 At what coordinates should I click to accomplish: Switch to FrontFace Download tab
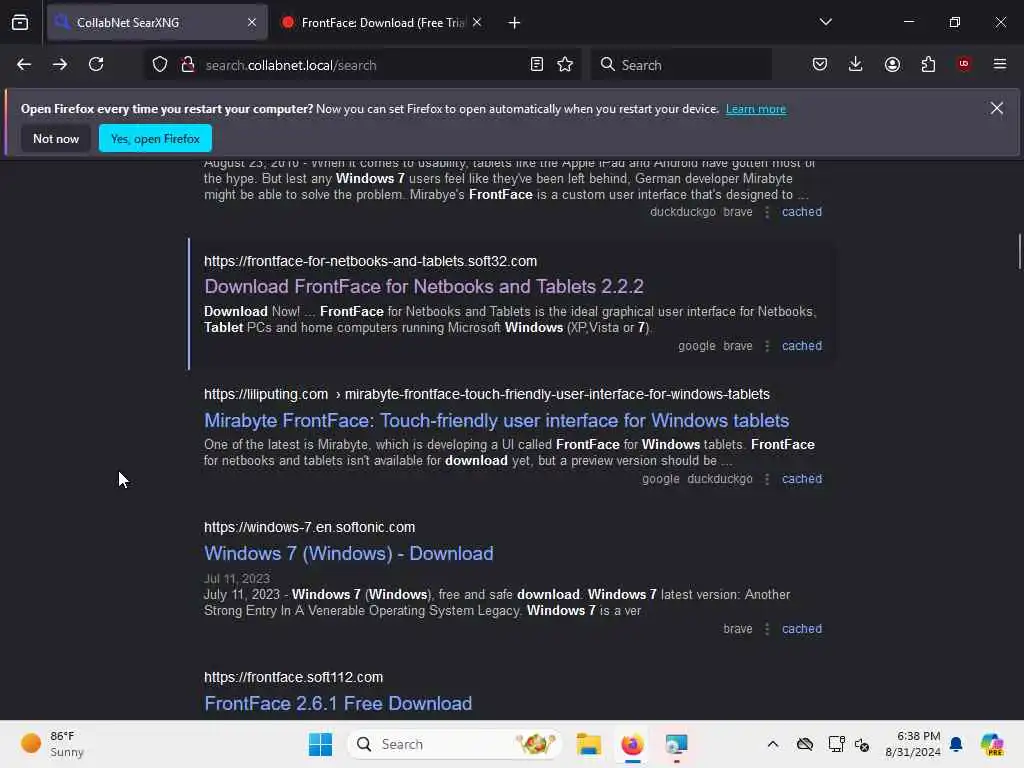[x=381, y=22]
